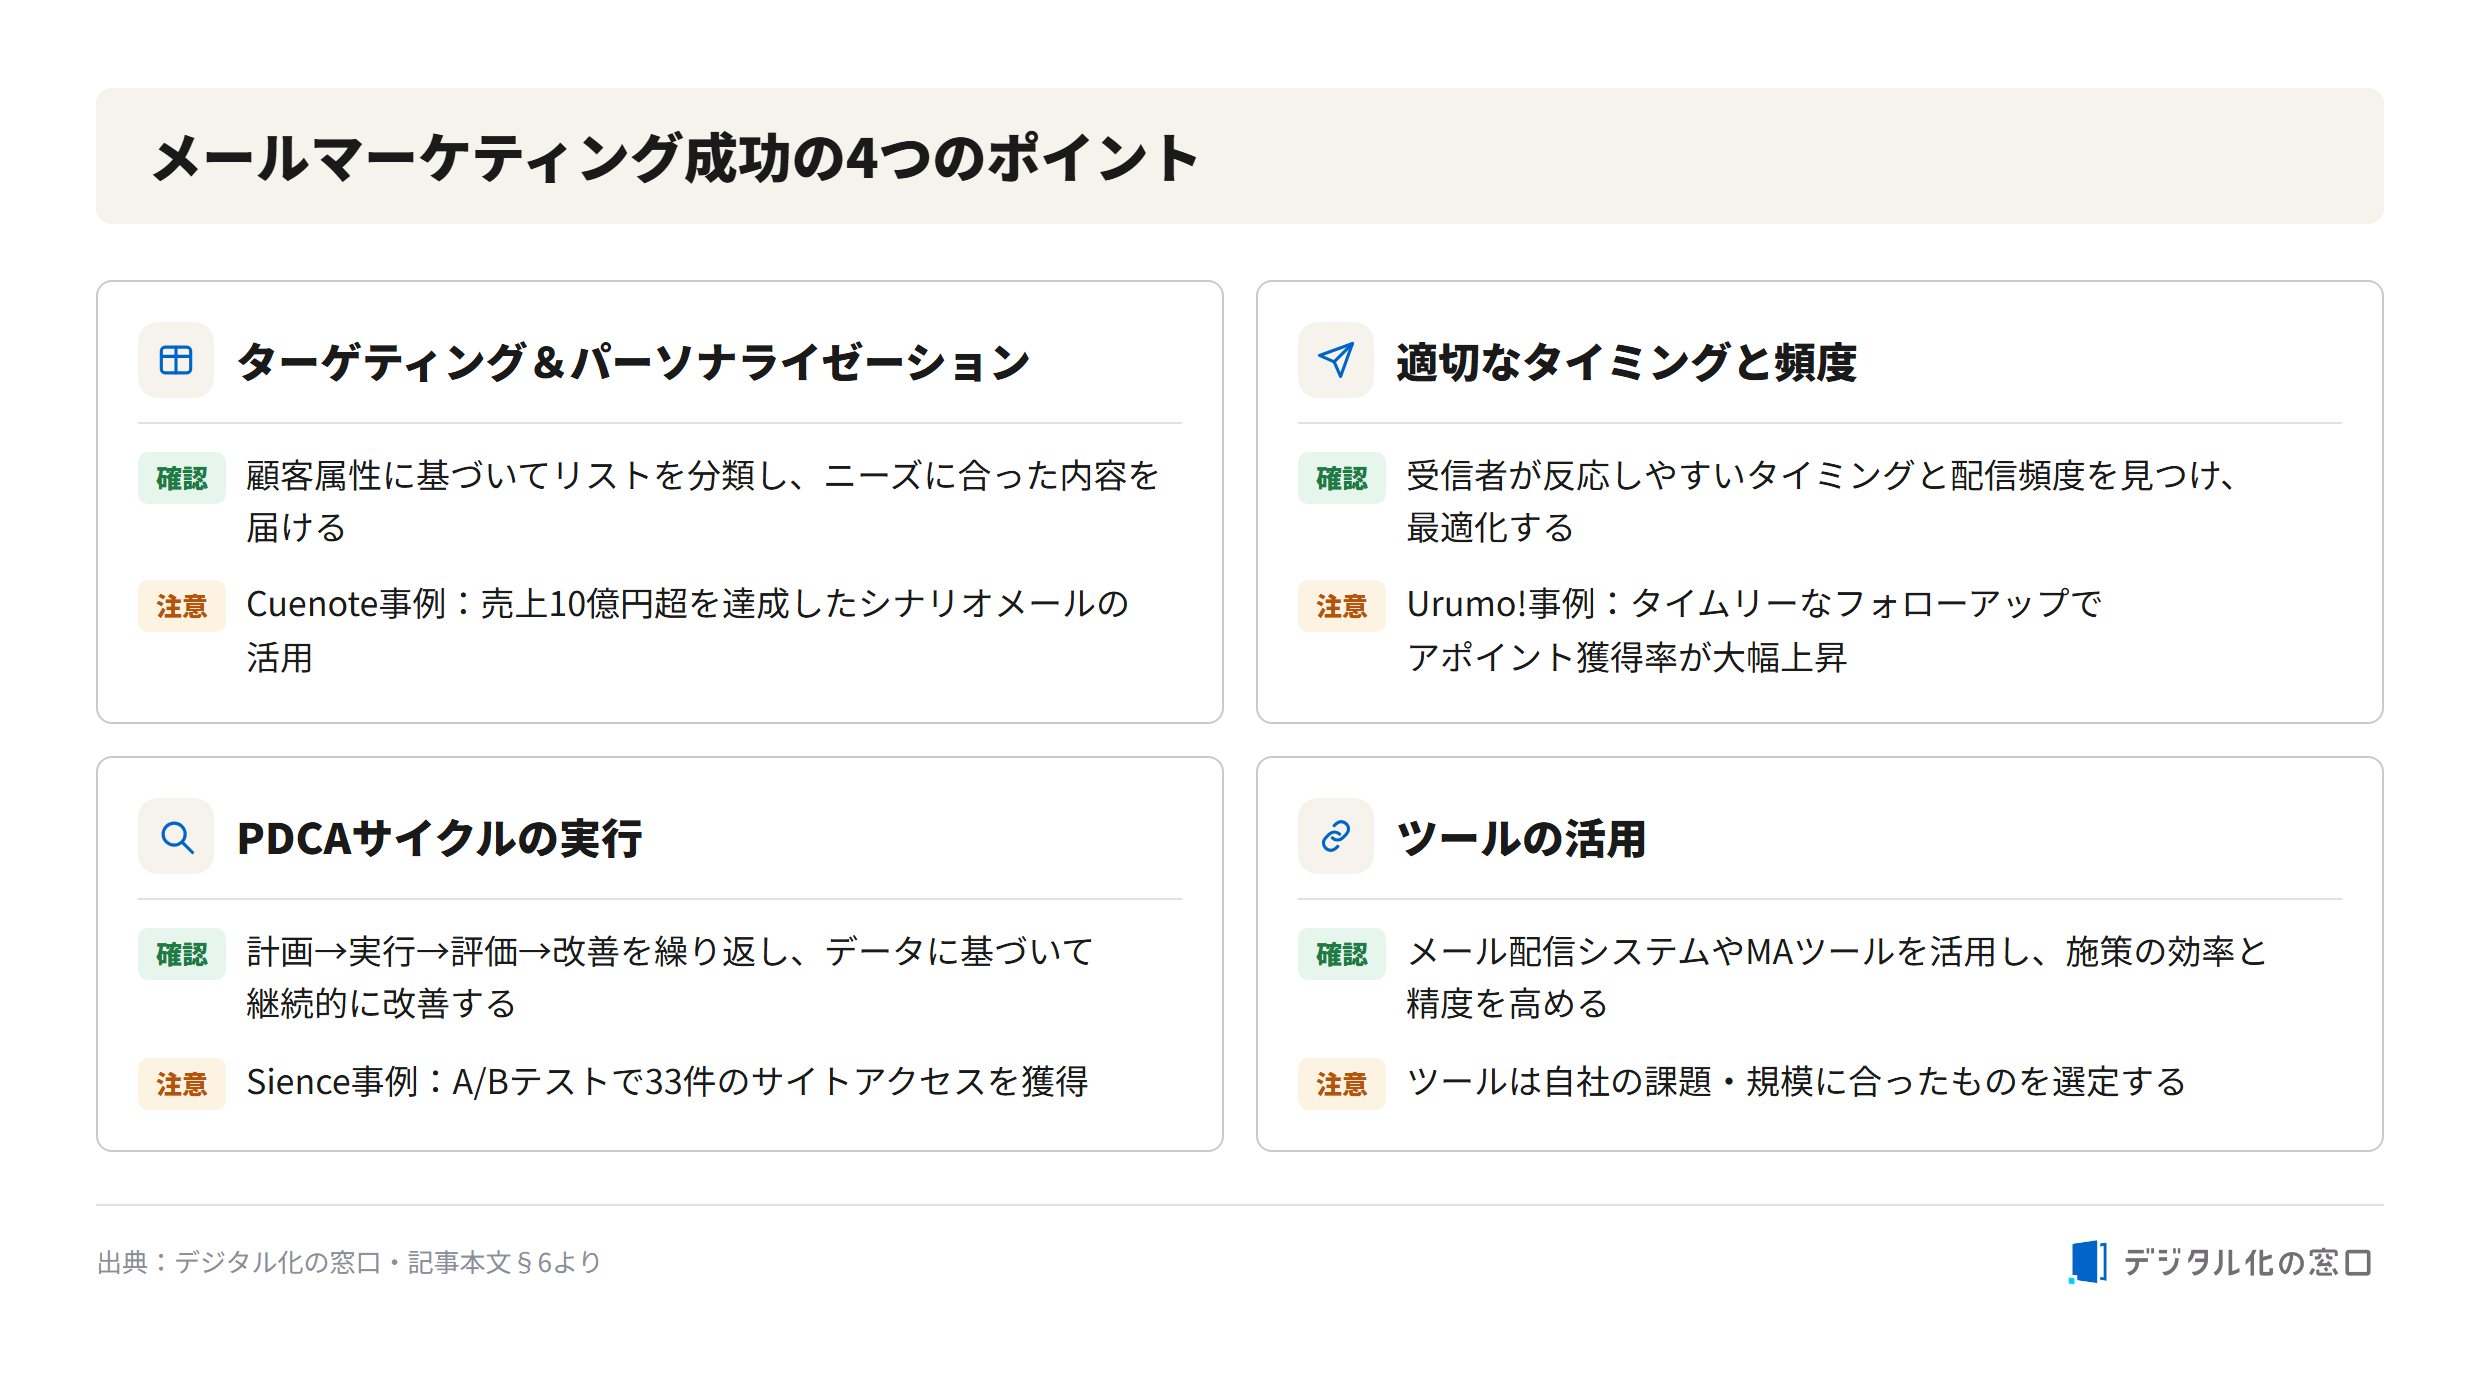Select the heading PDCAサイクルの実行
Screen dimensions: 2480x1378
(x=440, y=838)
